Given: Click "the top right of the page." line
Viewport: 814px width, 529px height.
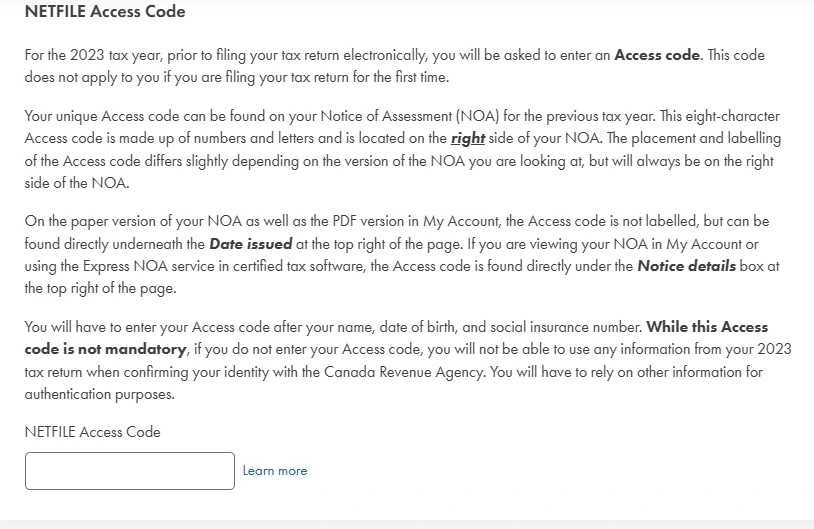Looking at the screenshot, I should point(101,289).
